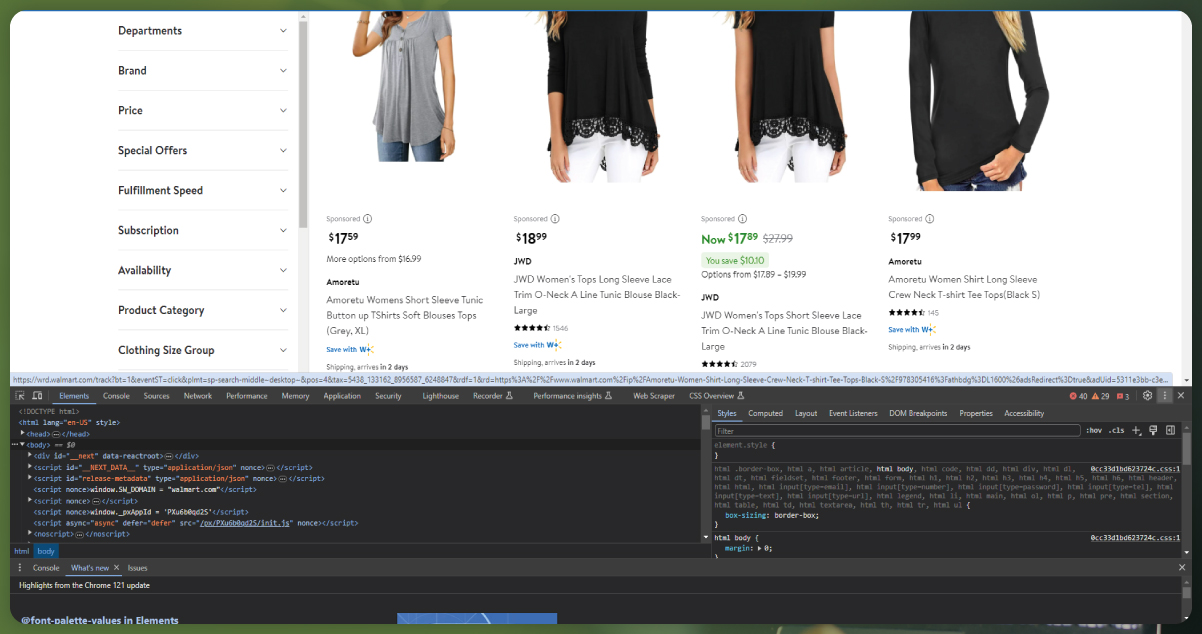Expand the div id __next node
Screen dimensions: 1202x634
[x=30, y=455]
